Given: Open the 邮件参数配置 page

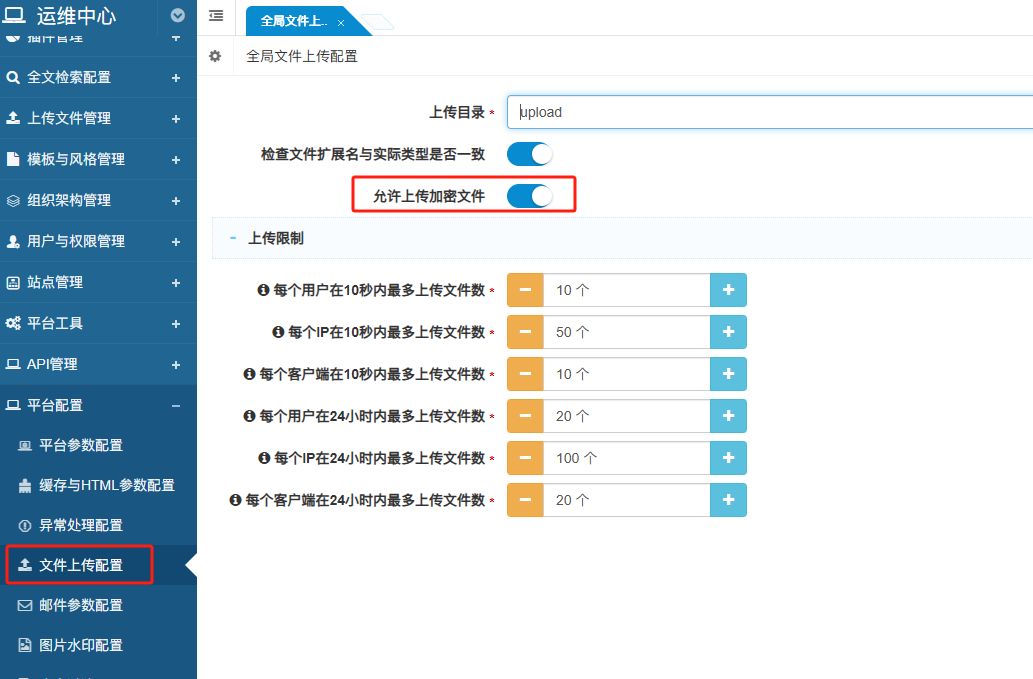Looking at the screenshot, I should (x=80, y=605).
